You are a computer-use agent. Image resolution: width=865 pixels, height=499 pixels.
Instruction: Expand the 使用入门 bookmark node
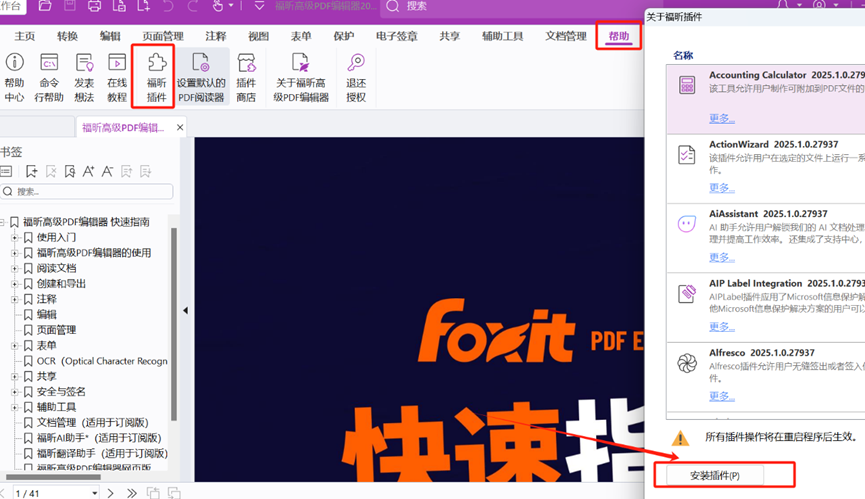[x=14, y=238]
